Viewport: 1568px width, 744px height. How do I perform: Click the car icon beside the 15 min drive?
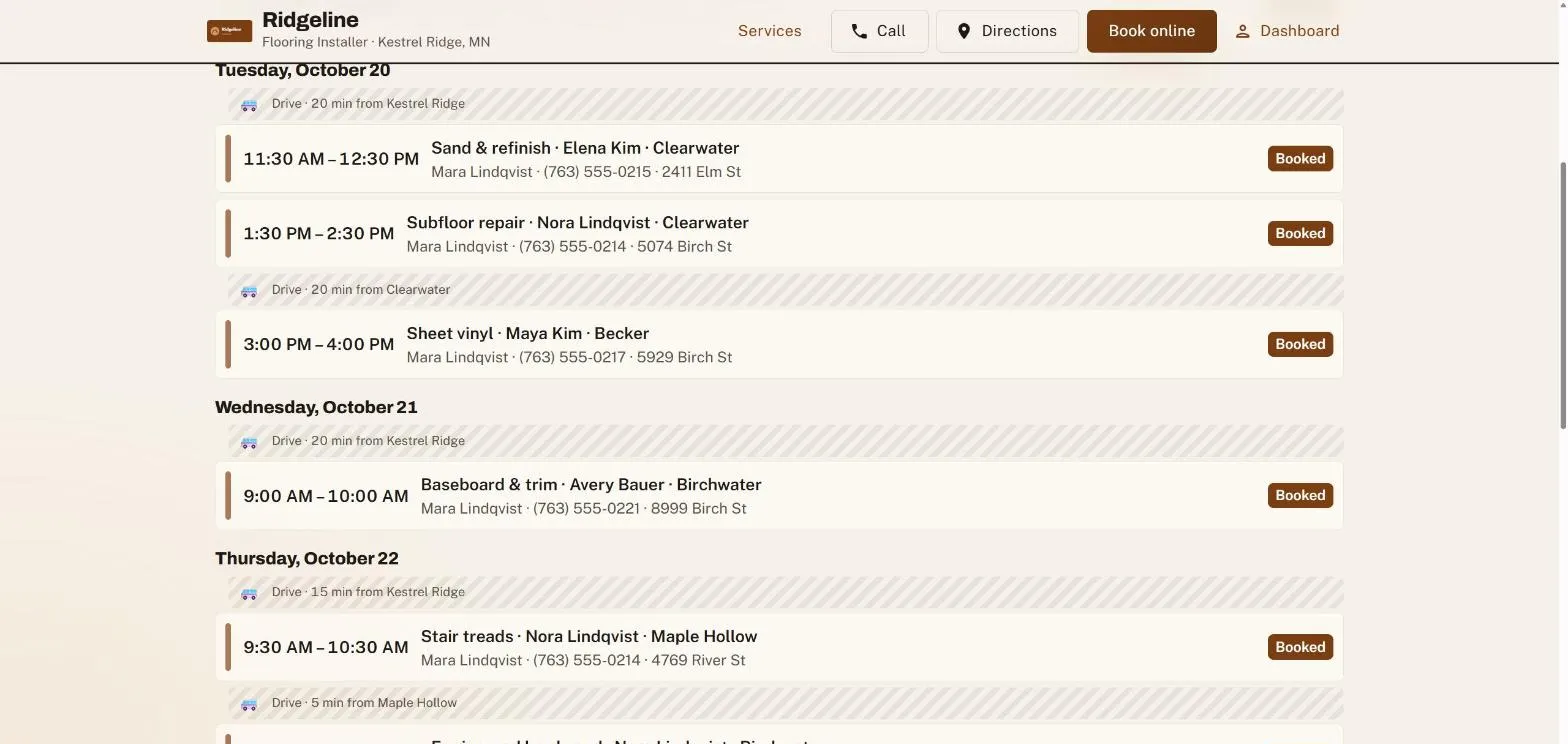pyautogui.click(x=249, y=592)
